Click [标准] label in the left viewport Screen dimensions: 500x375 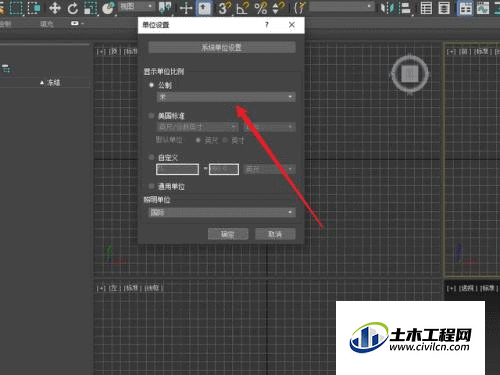click(x=132, y=288)
